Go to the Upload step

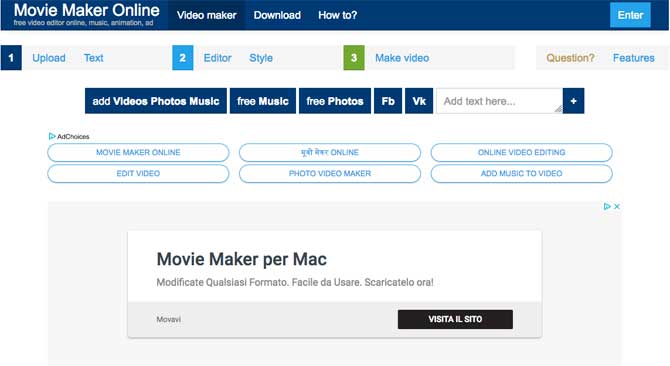click(49, 58)
